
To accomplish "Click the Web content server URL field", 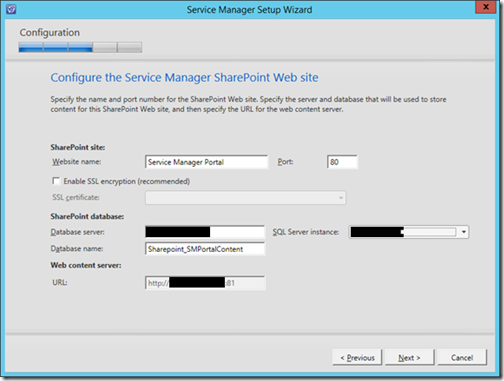I will pos(205,283).
